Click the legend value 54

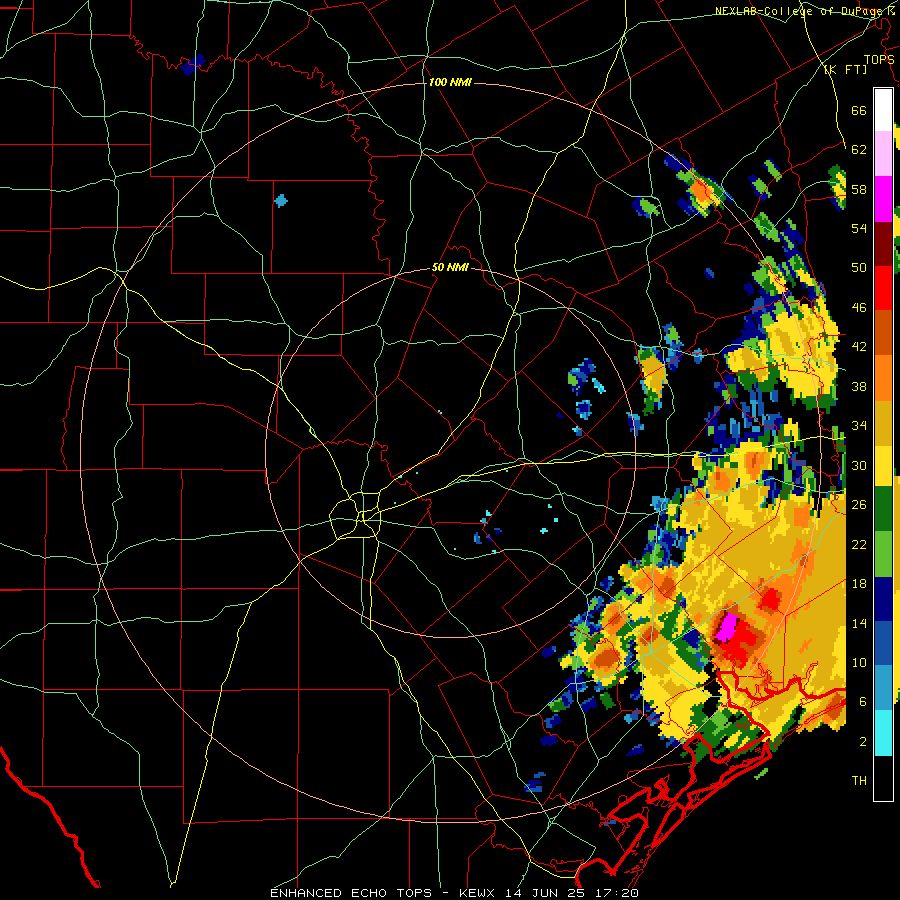tap(859, 228)
